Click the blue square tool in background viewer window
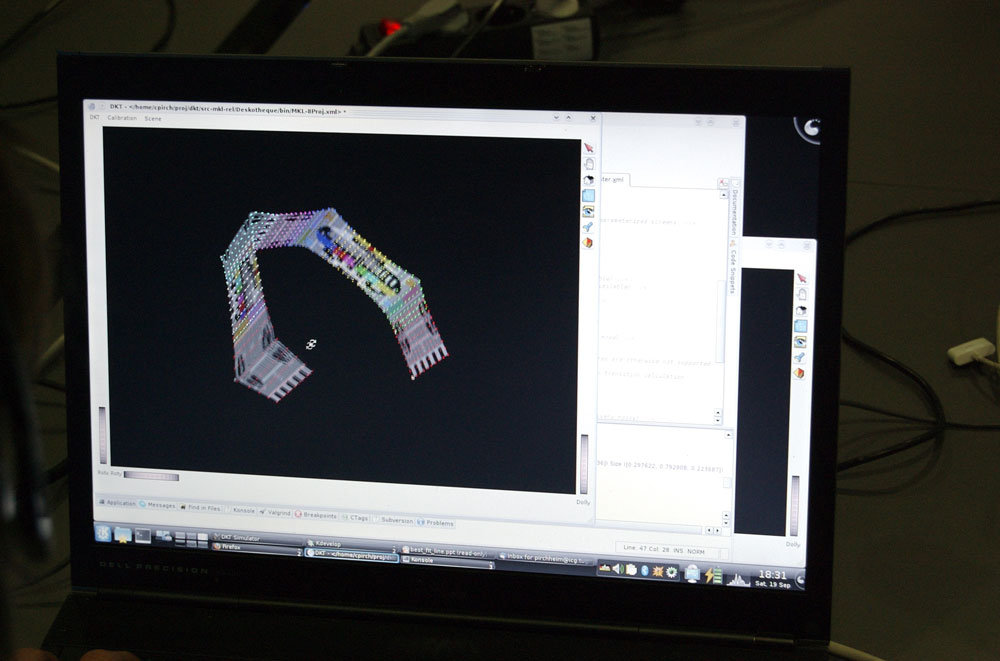Viewport: 1000px width, 661px height. pyautogui.click(x=801, y=326)
